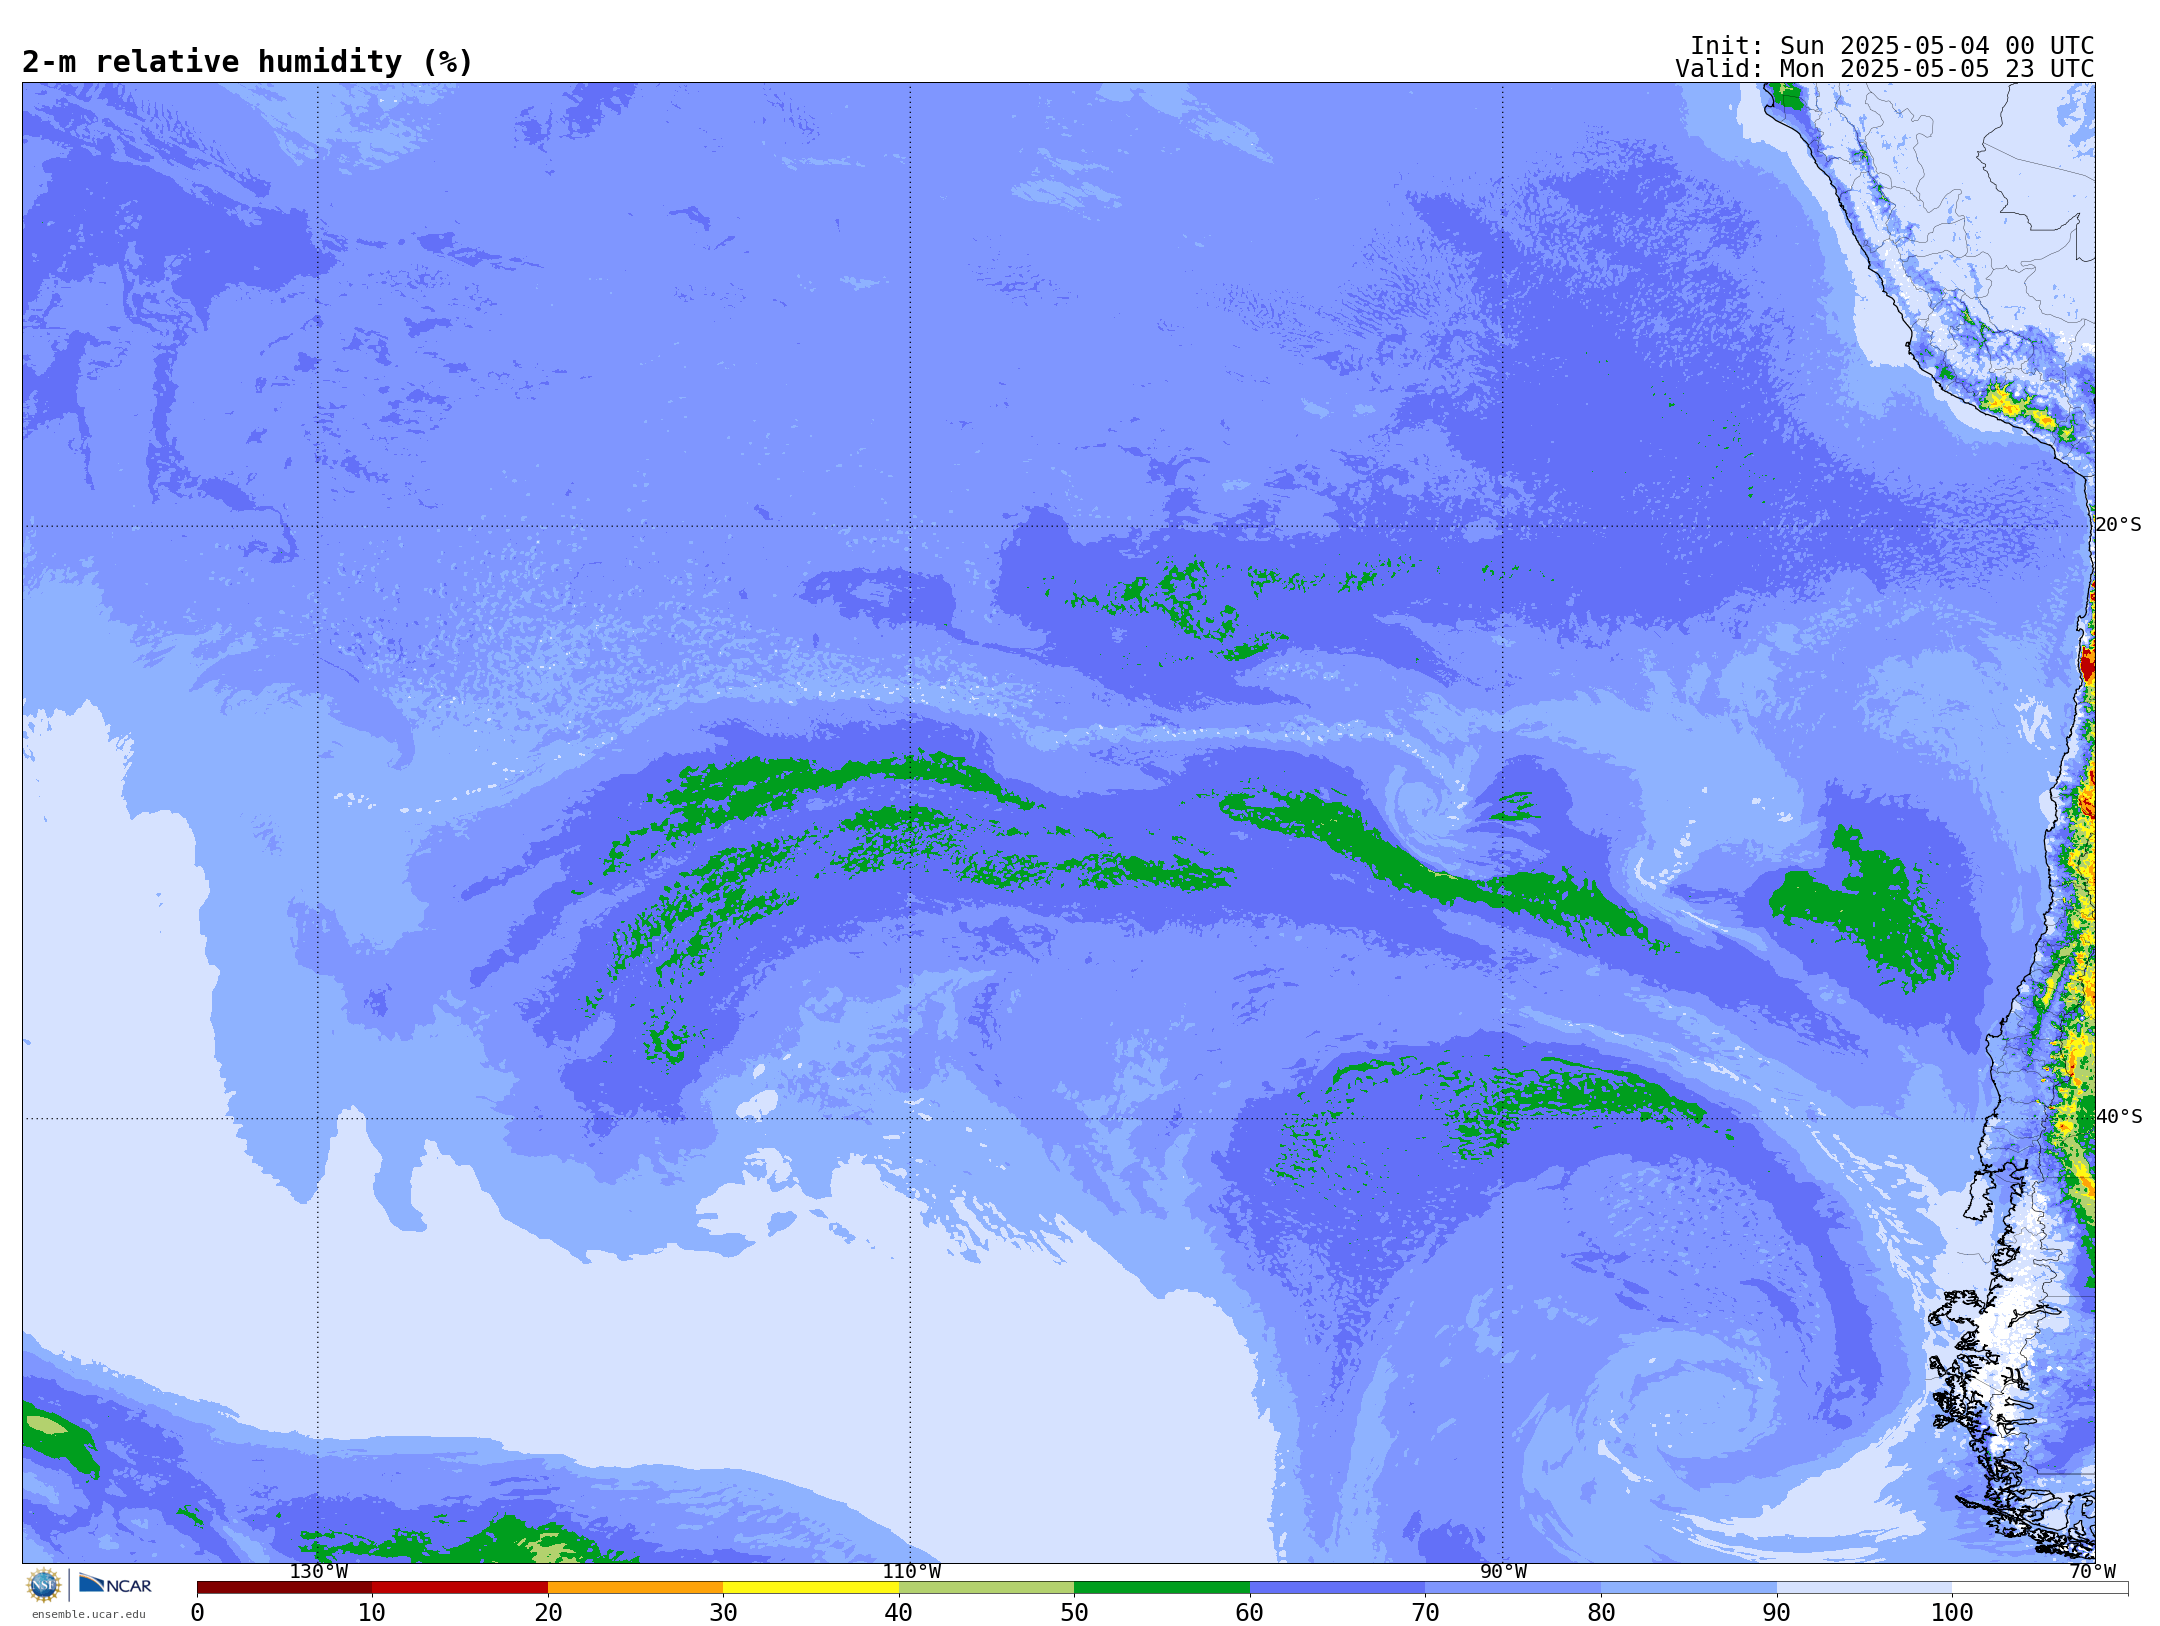Click the colorbar tick label 0
Screen dimensions: 2160x1626
197,1613
